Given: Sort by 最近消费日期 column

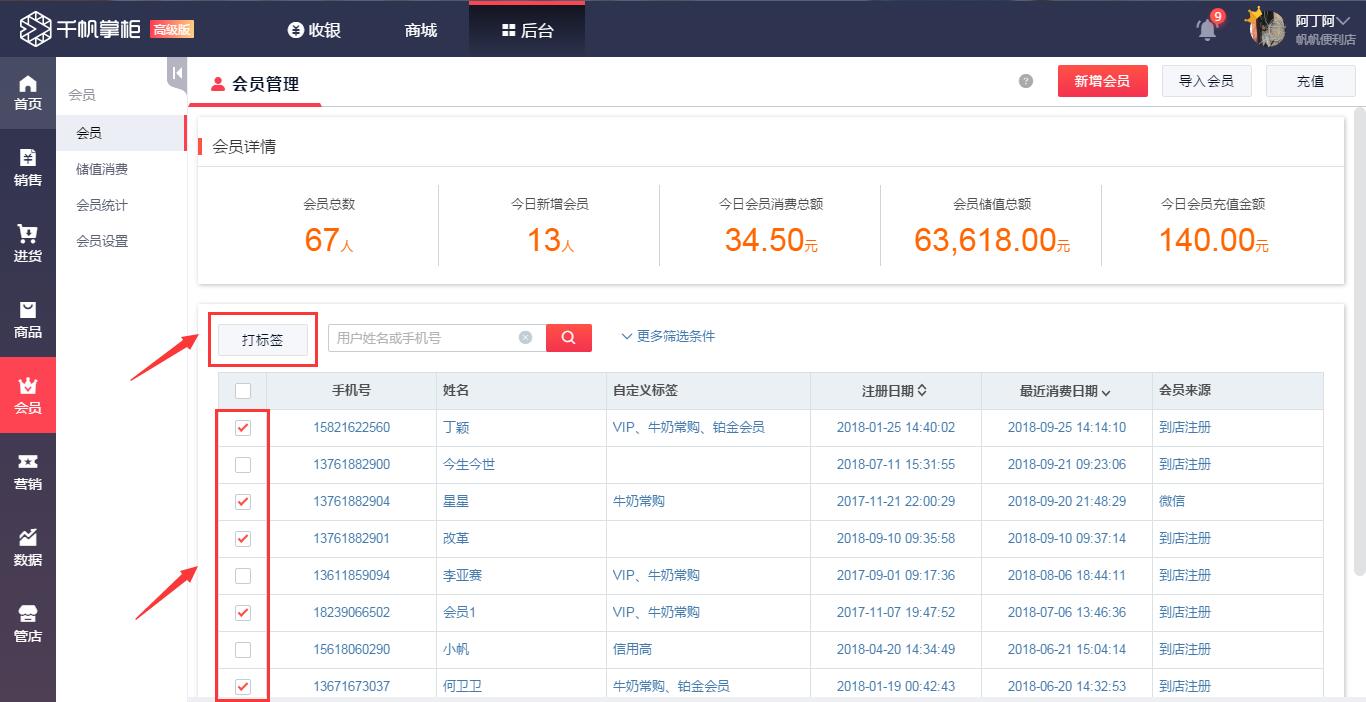Looking at the screenshot, I should click(1065, 391).
